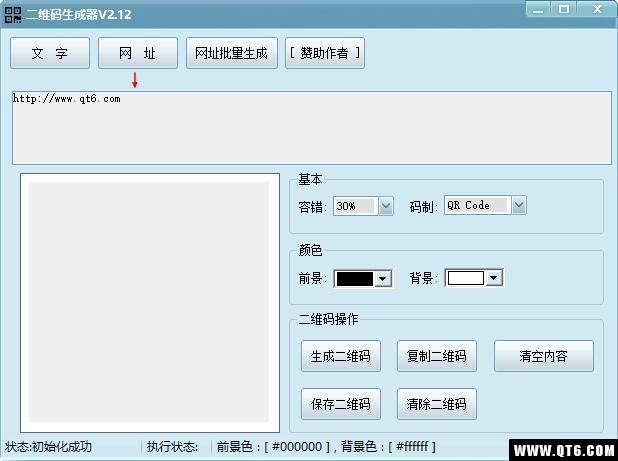Click the 前景色 #000000 status text
The height and width of the screenshot is (461, 618).
tap(274, 447)
